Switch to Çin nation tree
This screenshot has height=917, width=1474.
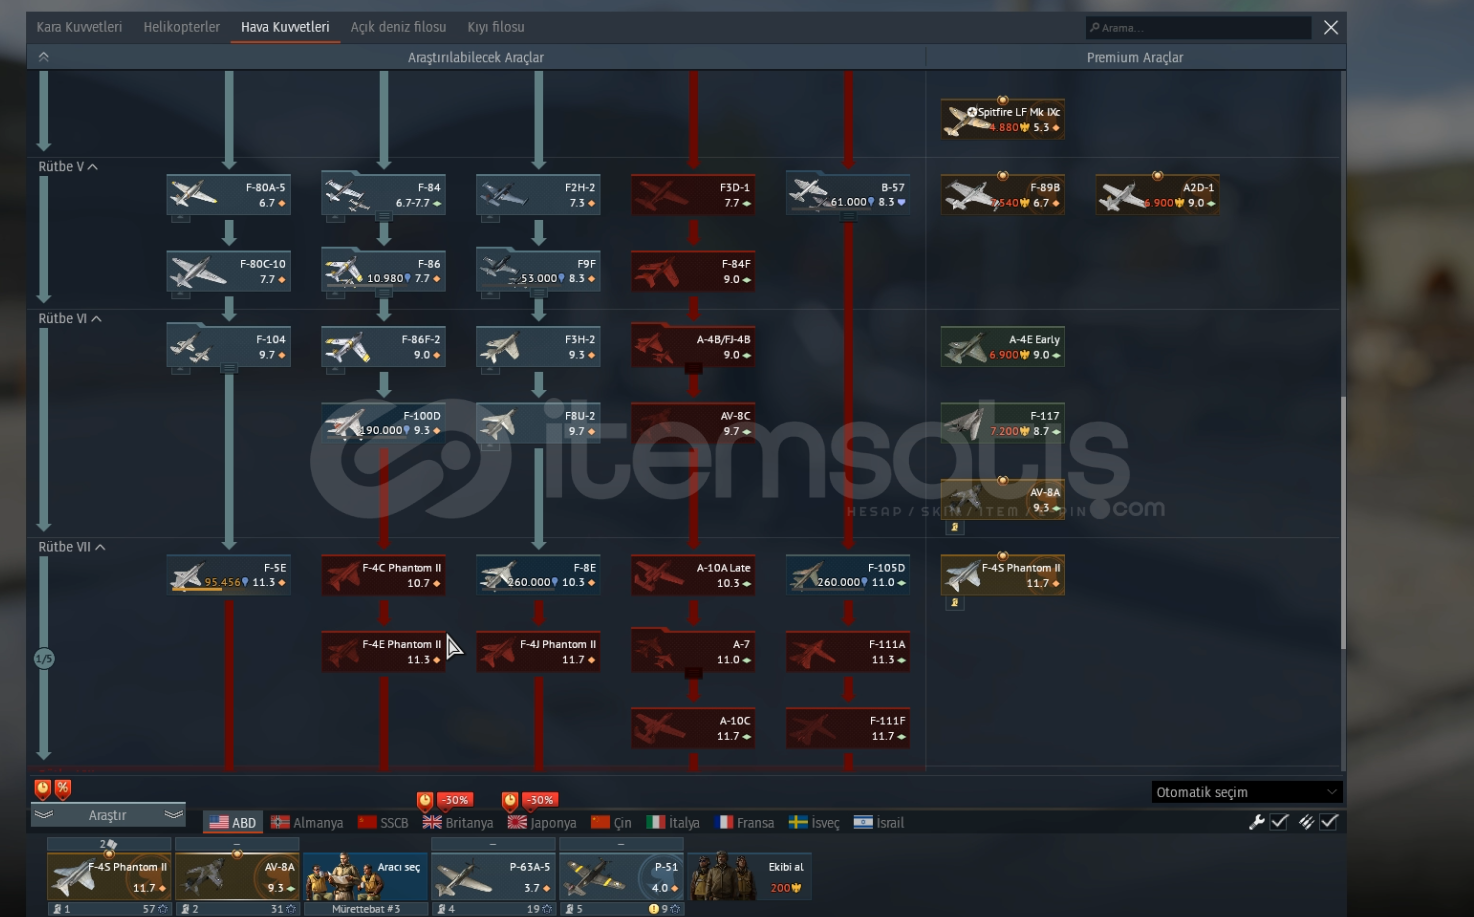click(611, 823)
